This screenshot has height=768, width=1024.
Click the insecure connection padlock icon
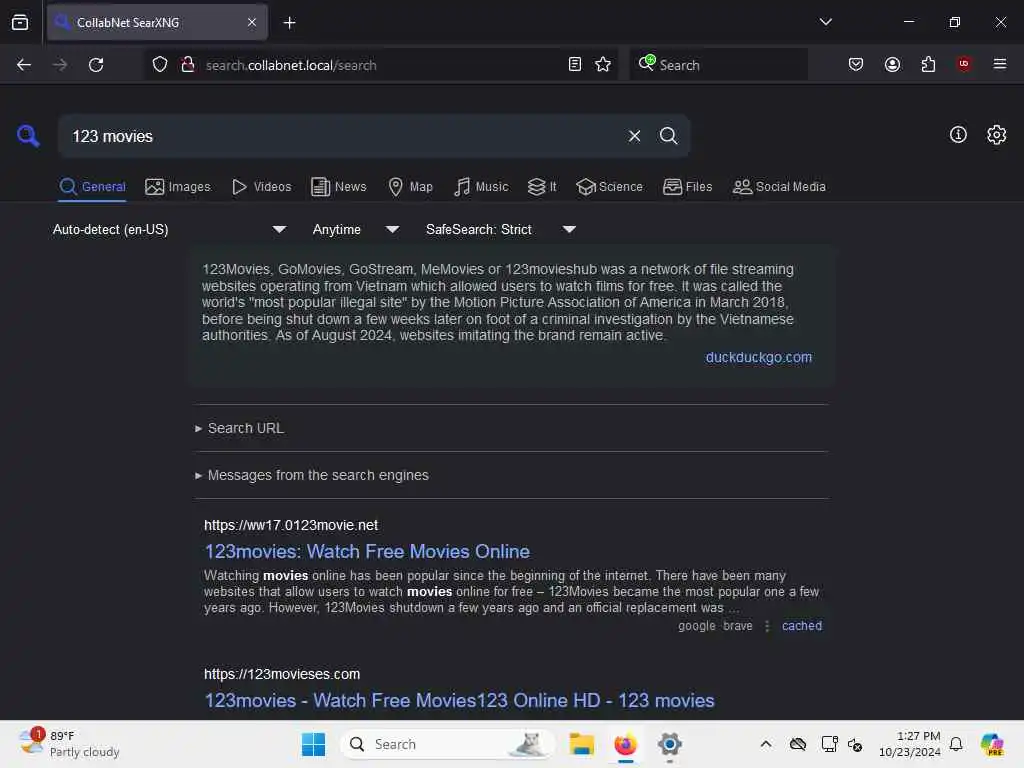tap(188, 65)
